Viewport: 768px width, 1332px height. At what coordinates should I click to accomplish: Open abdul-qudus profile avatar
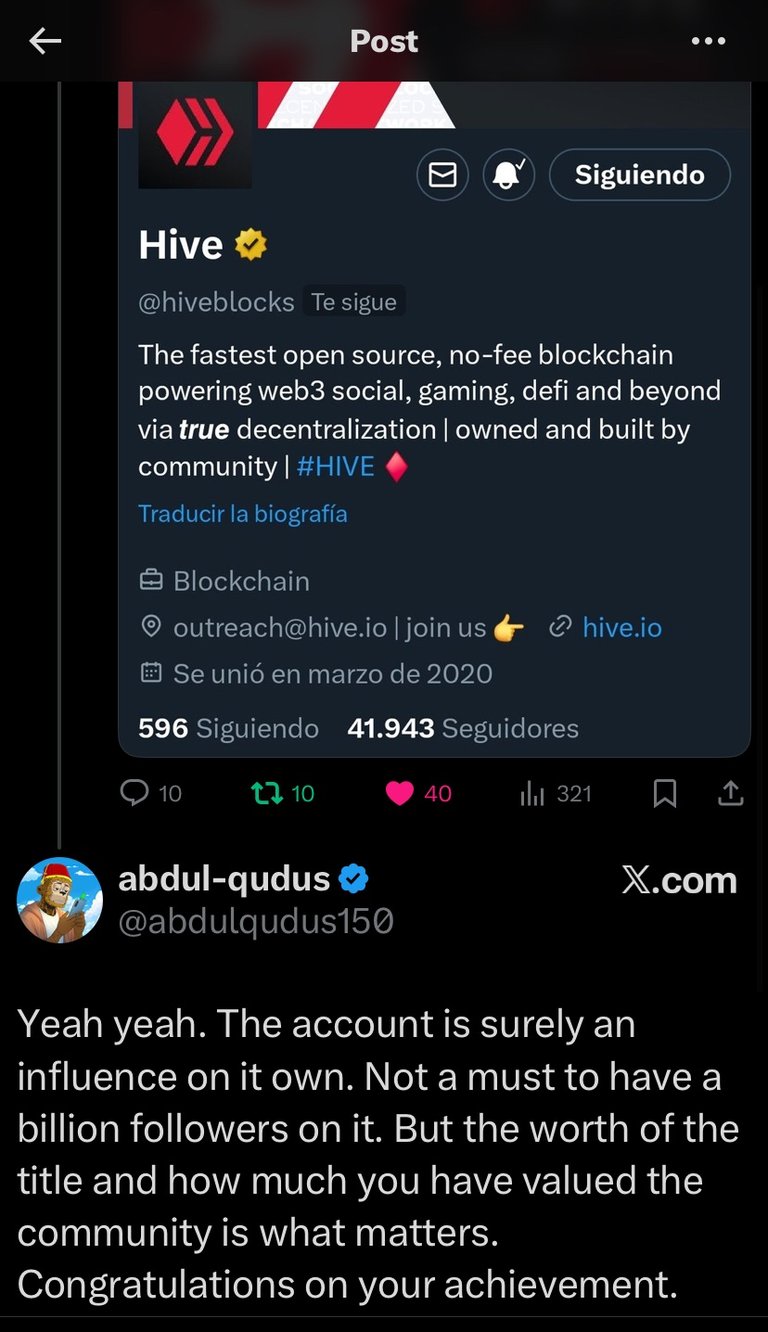click(x=60, y=899)
